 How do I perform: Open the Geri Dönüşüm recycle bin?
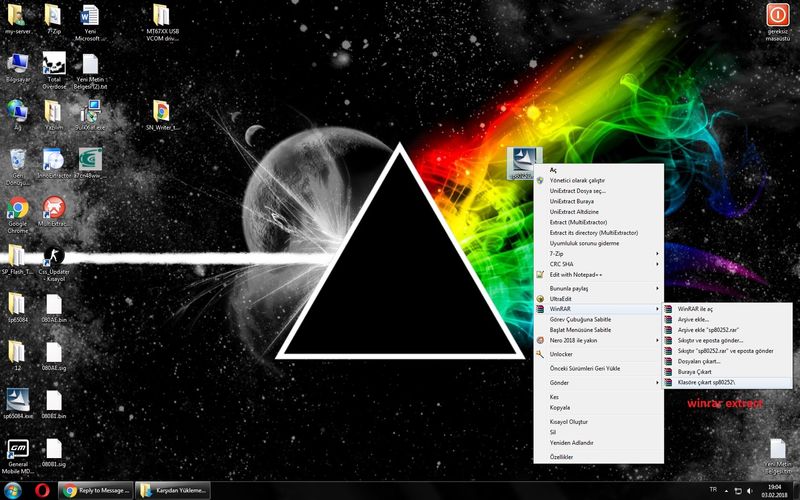tap(17, 160)
